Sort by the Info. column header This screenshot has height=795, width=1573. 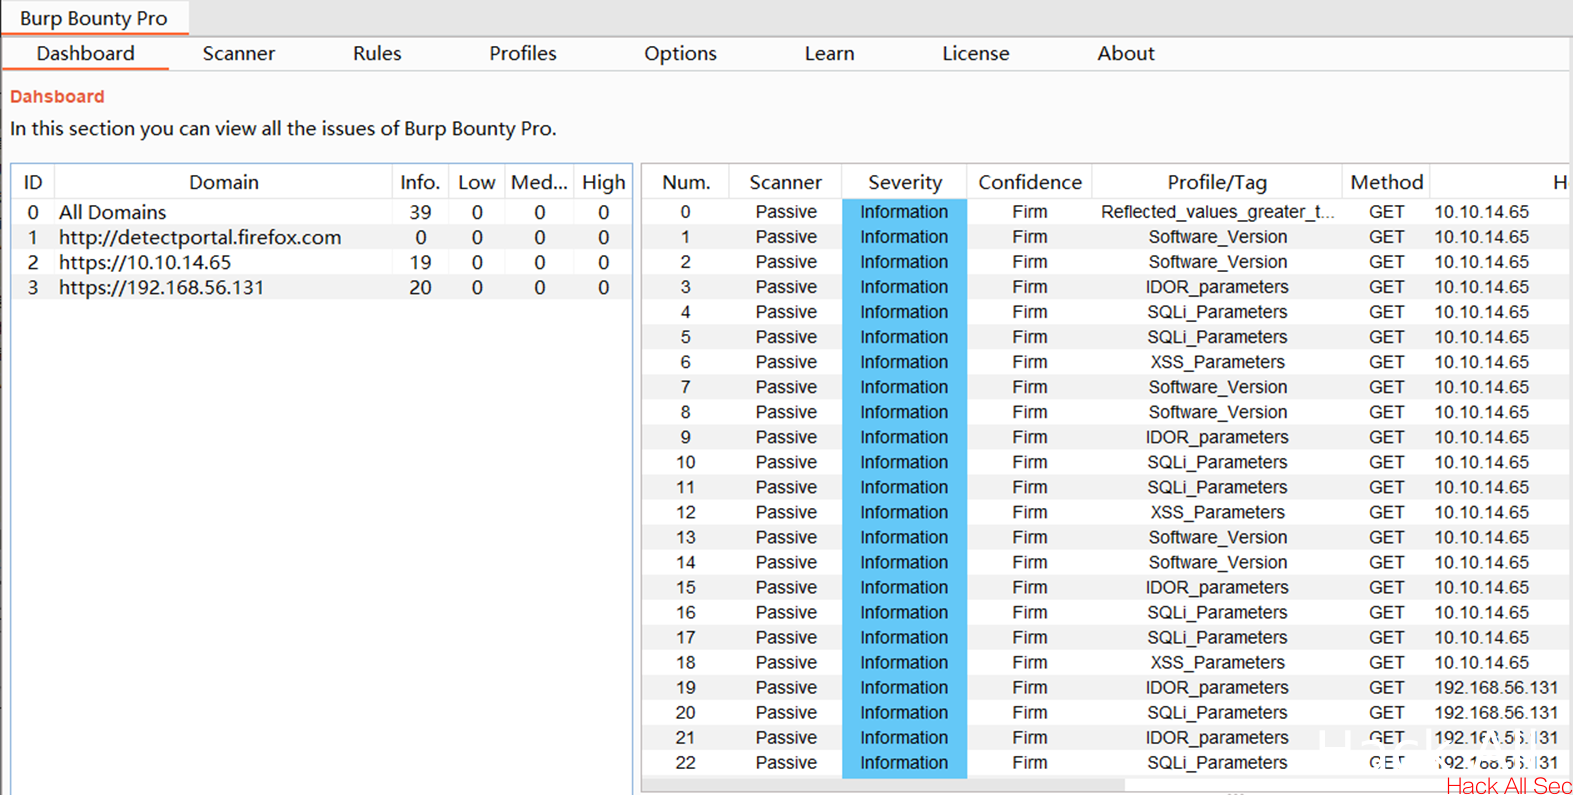[x=420, y=182]
